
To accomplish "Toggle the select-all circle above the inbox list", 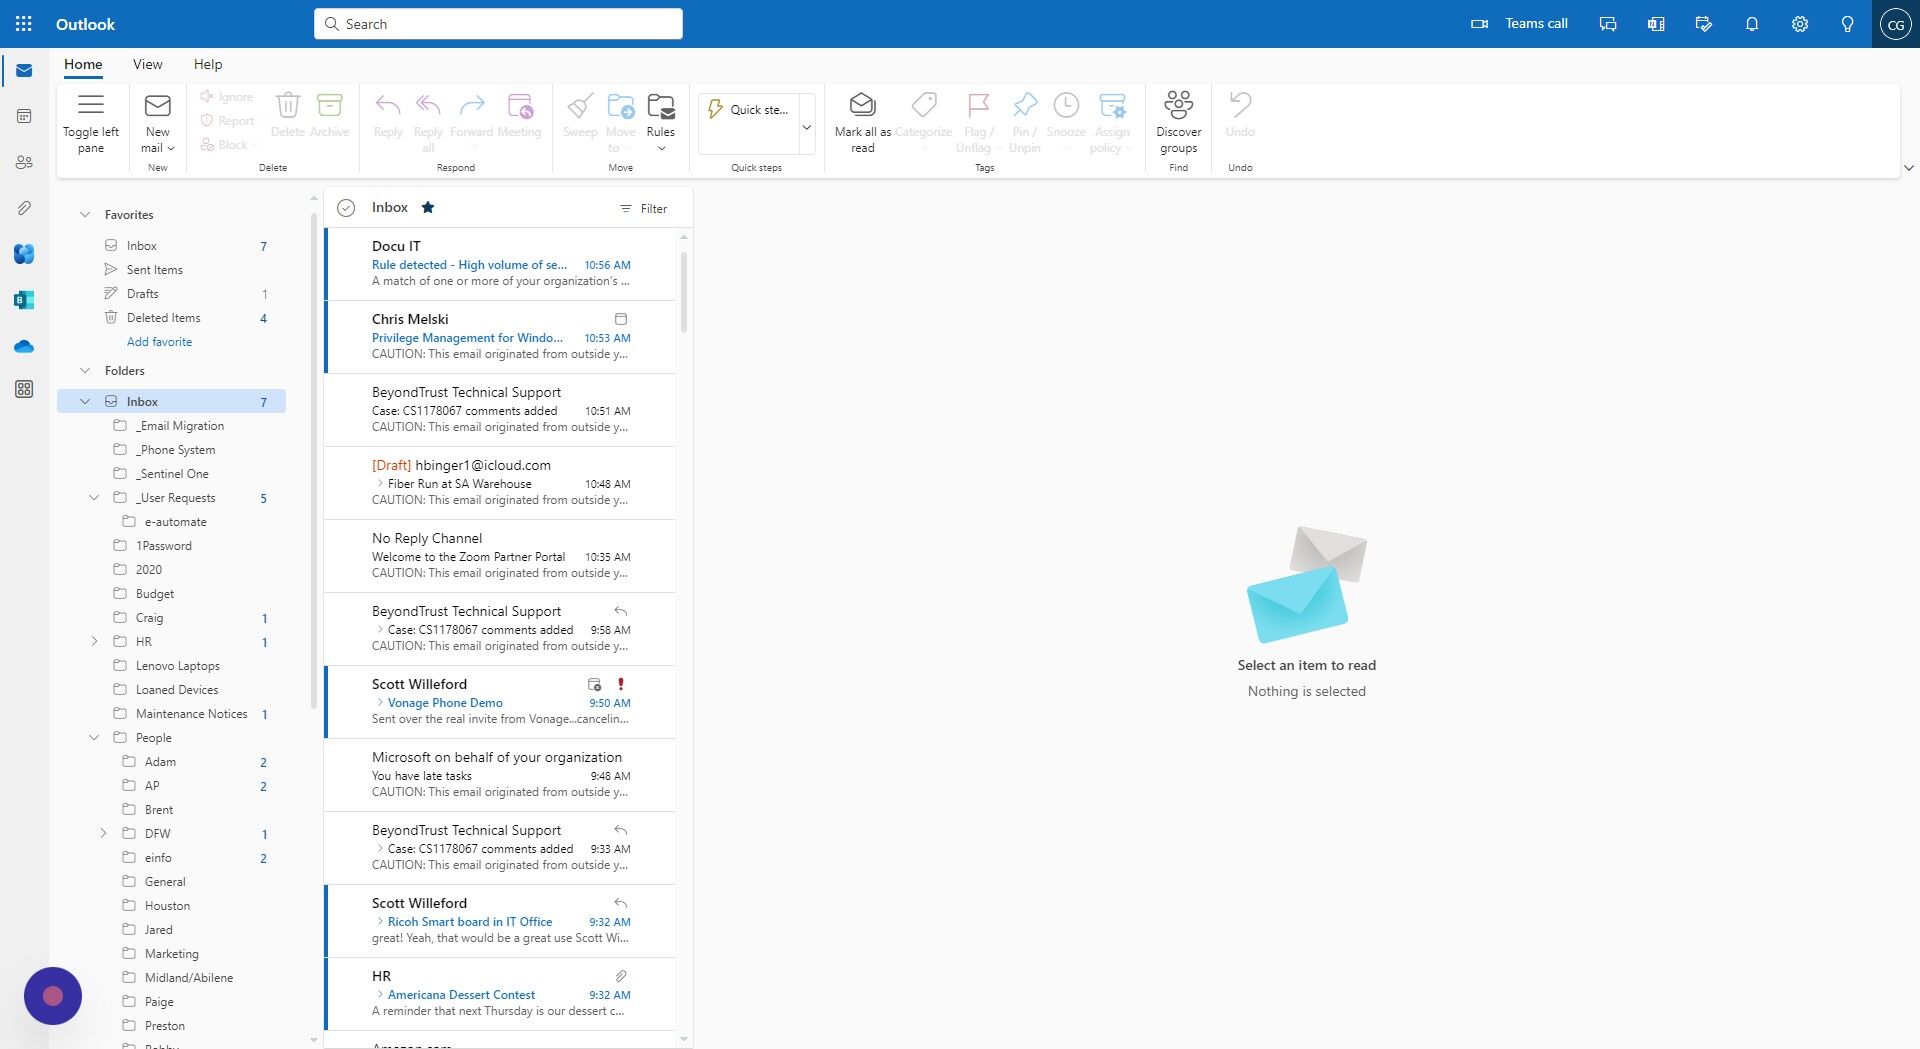I will point(346,207).
